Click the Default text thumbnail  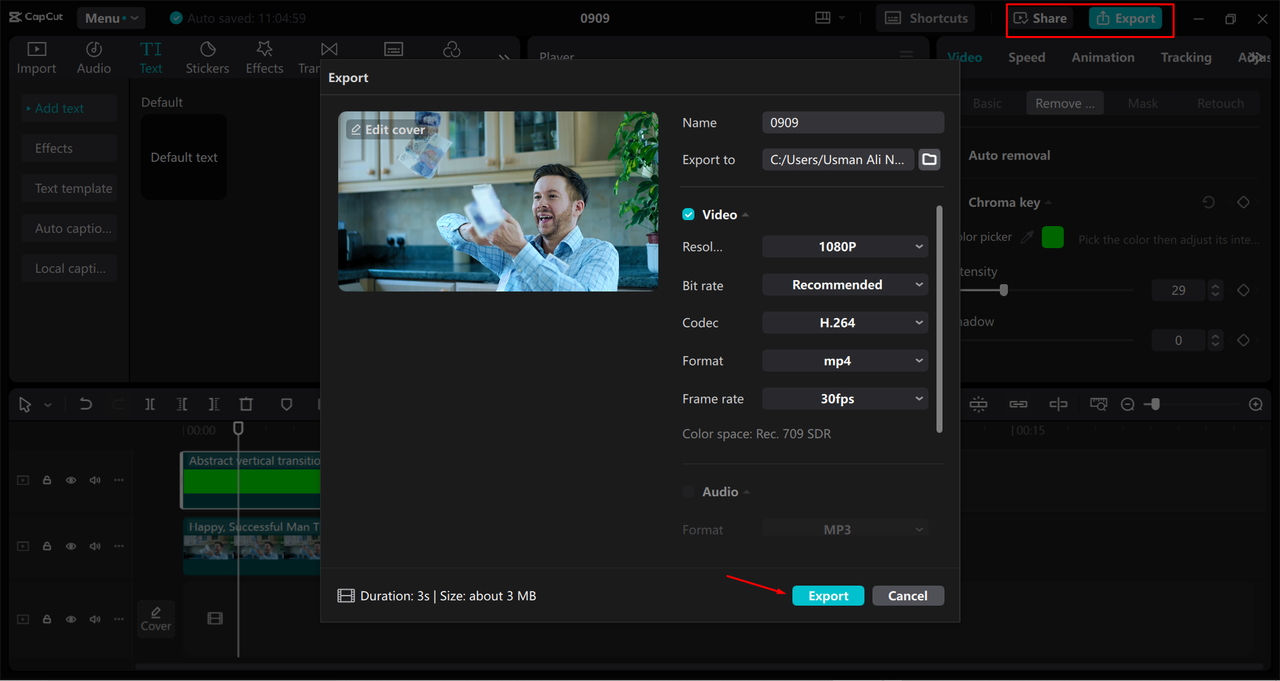tap(184, 157)
